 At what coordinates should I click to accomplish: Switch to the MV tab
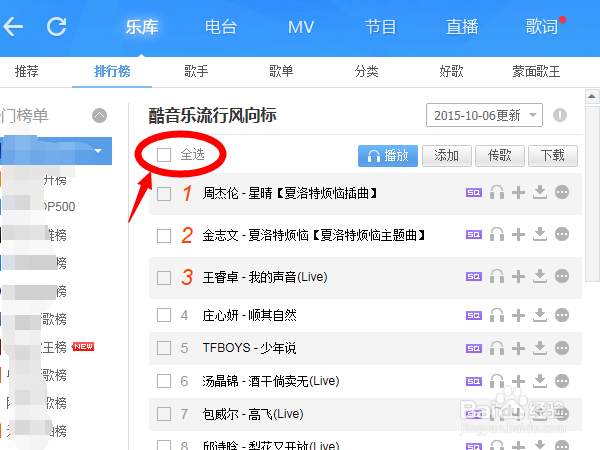point(301,27)
